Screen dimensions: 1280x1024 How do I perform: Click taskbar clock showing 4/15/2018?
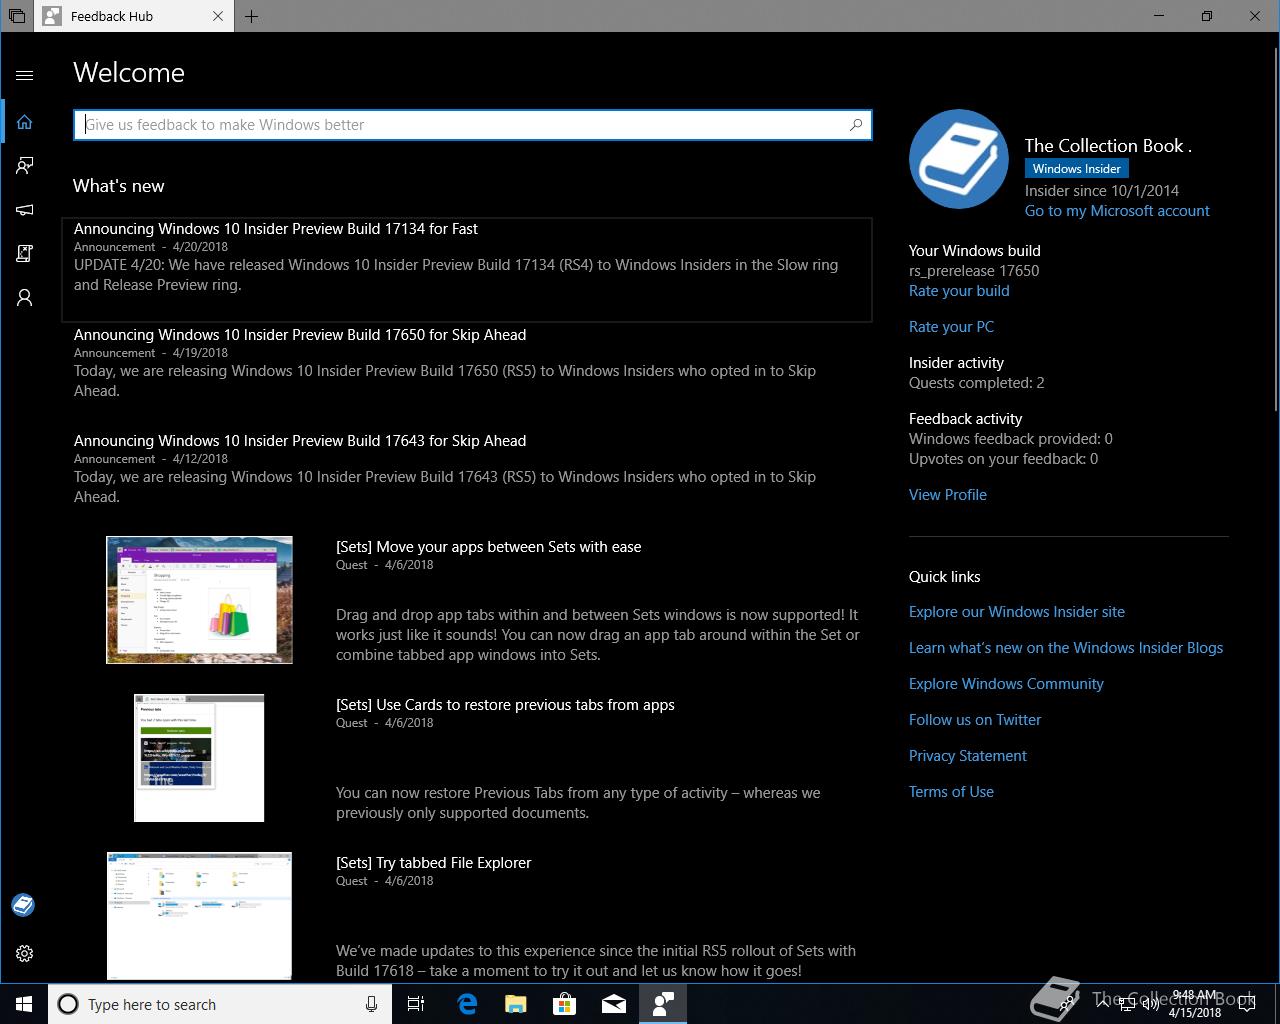coord(1195,1004)
